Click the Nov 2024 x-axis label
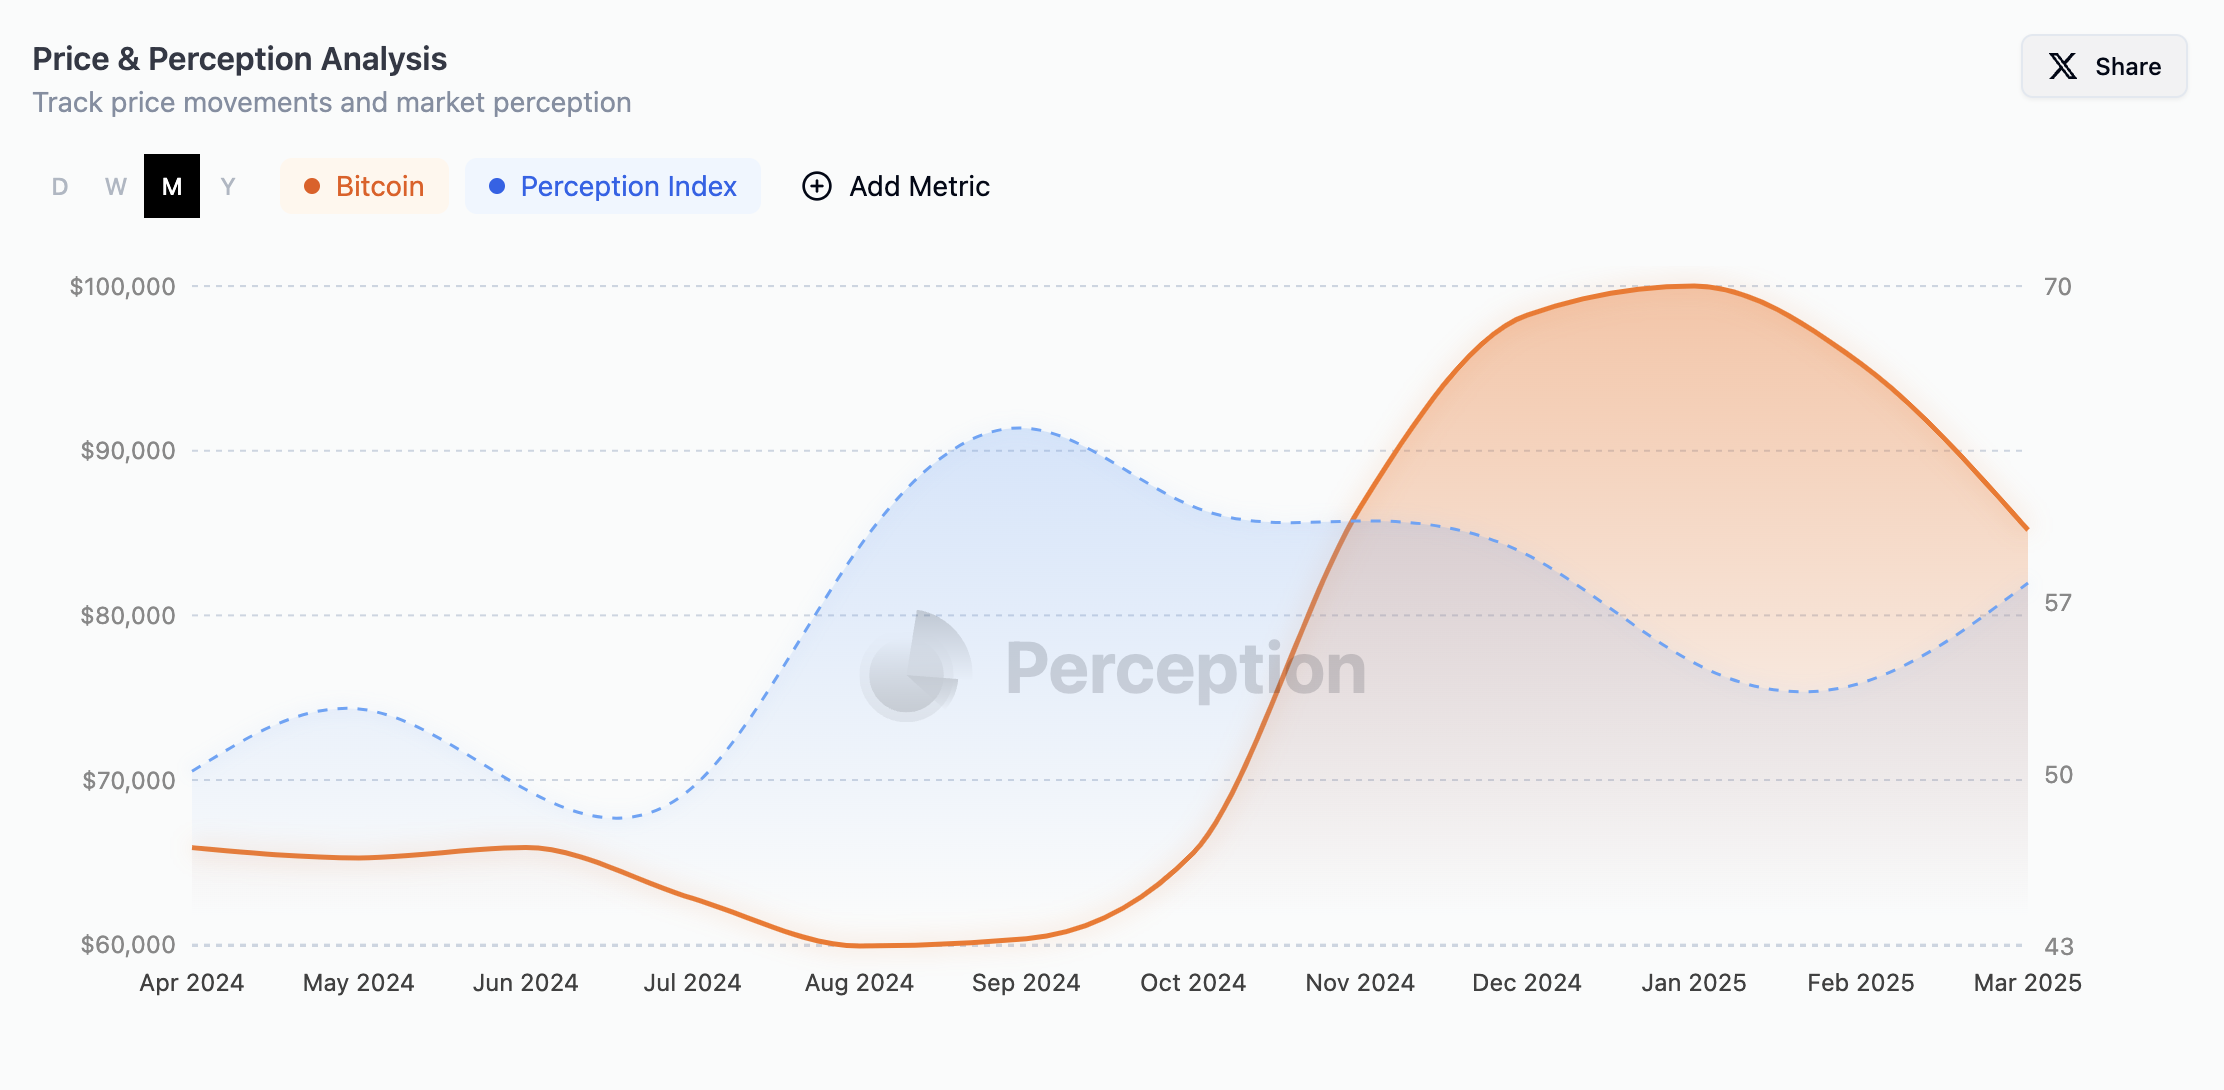The width and height of the screenshot is (2224, 1090). point(1360,983)
